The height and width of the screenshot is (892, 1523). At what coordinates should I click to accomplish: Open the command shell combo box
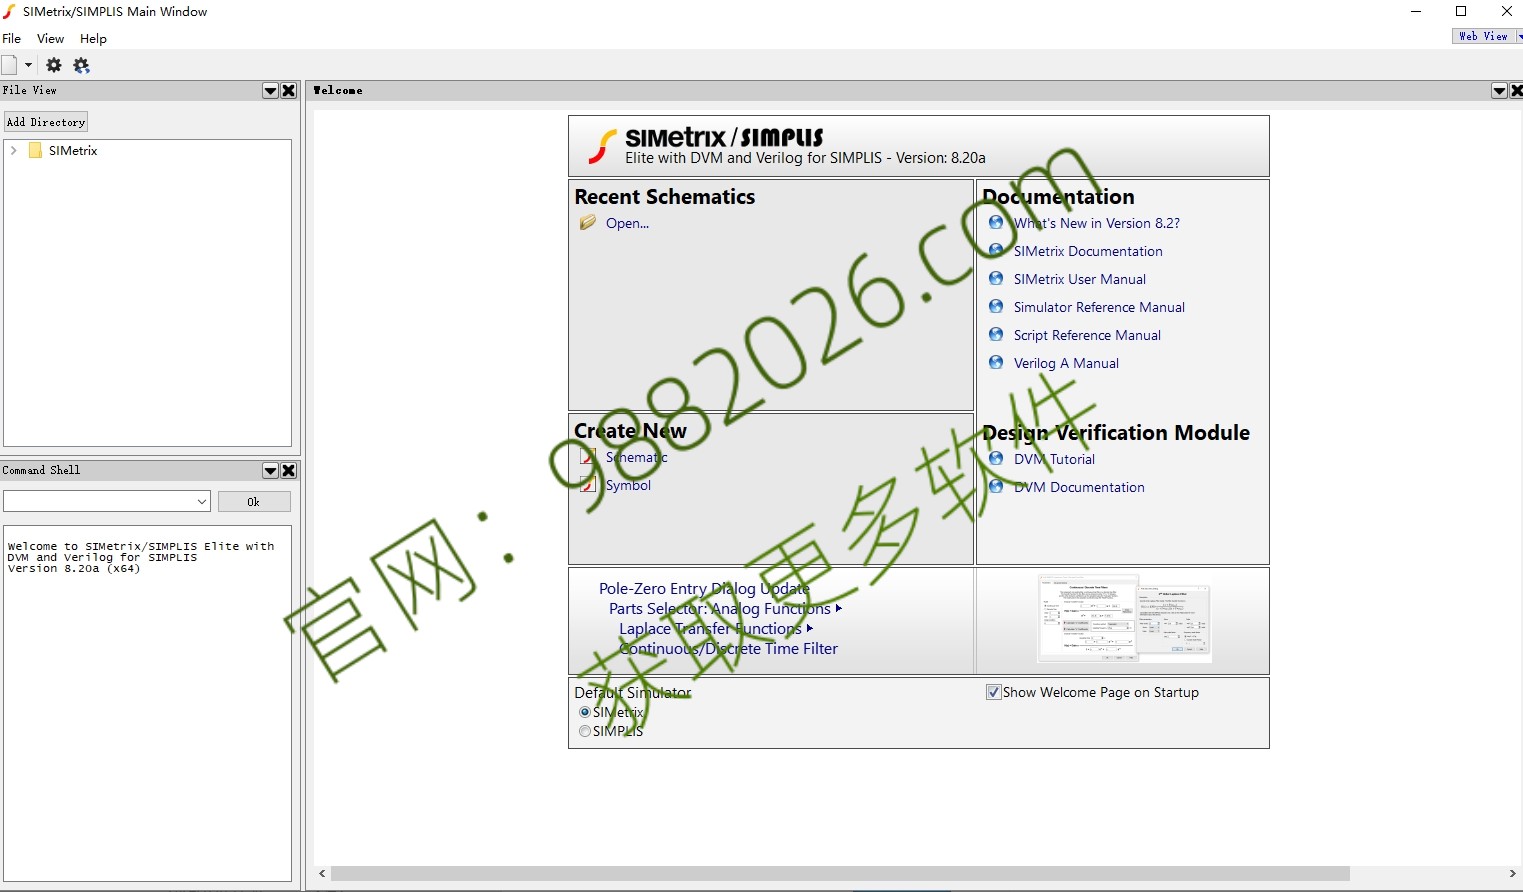tap(107, 501)
